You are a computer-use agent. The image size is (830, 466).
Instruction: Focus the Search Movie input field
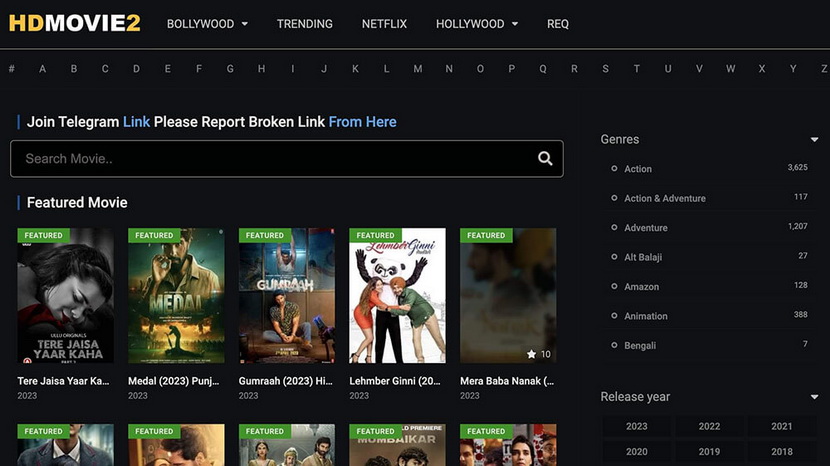[270, 158]
